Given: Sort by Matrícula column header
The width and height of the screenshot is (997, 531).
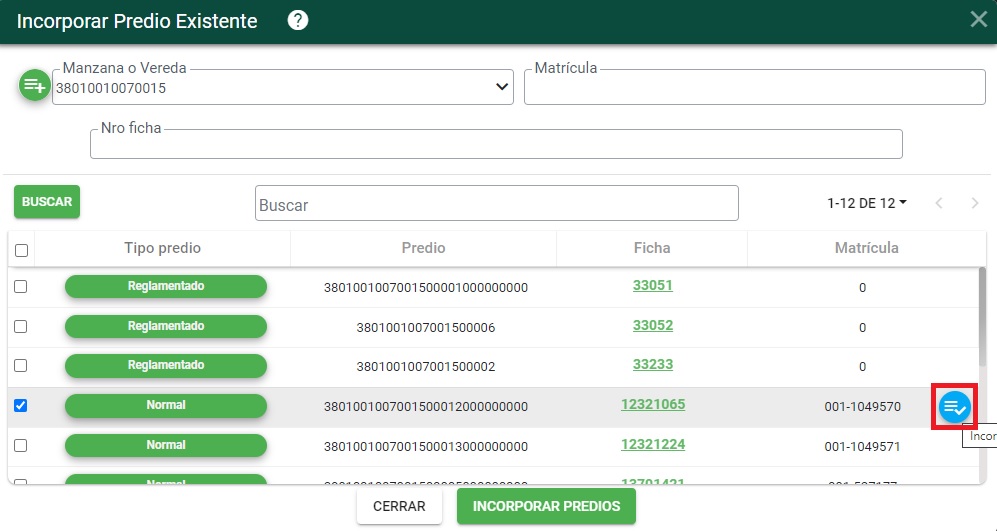Looking at the screenshot, I should click(867, 248).
